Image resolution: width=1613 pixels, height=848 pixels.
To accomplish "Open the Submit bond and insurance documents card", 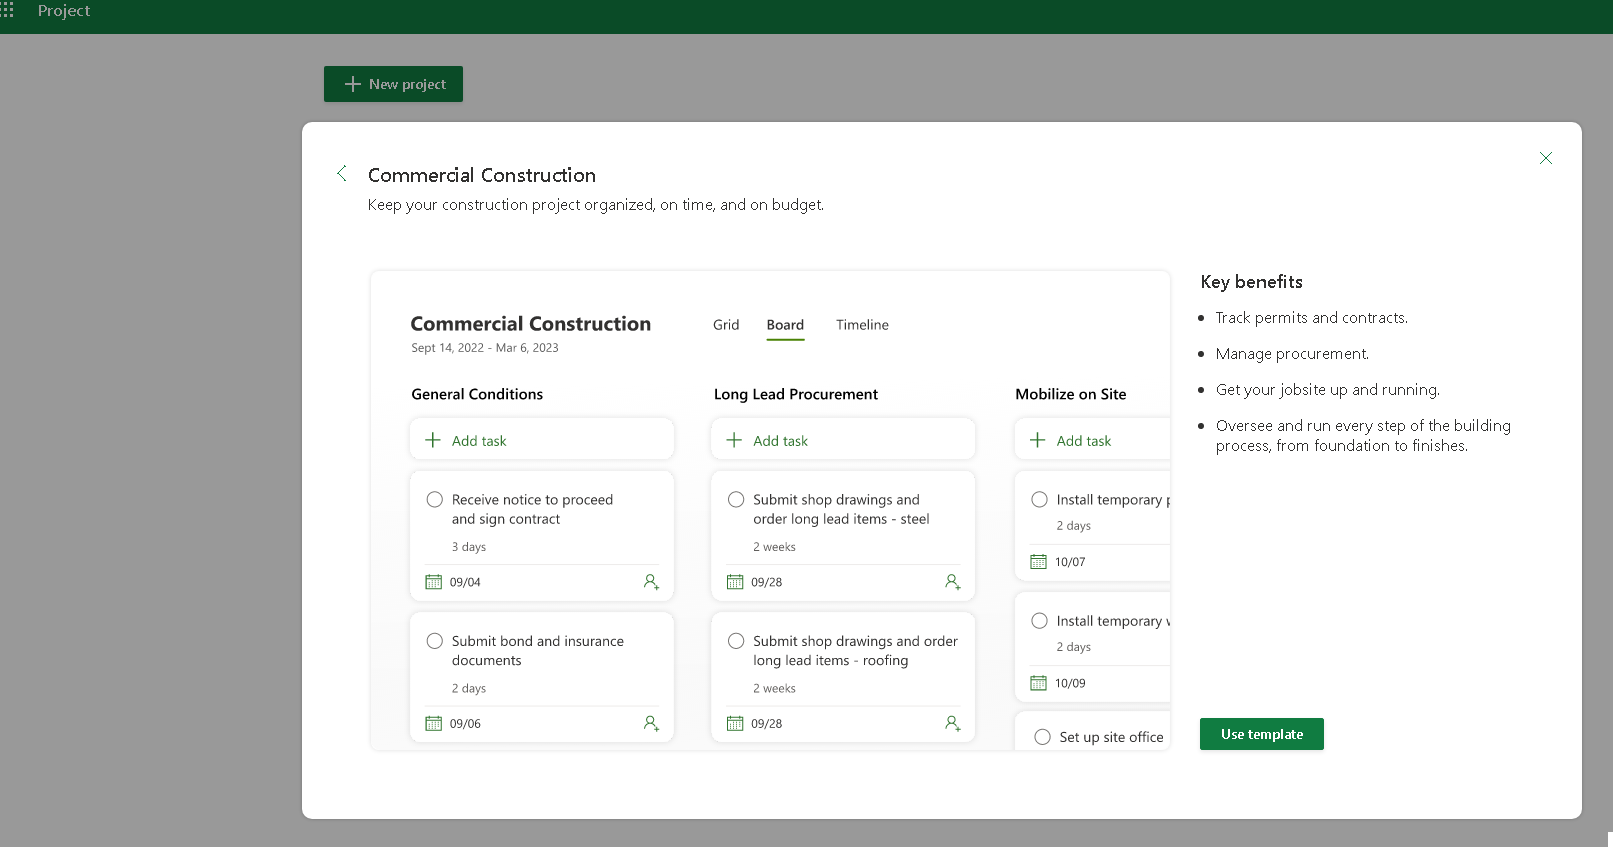I will click(x=542, y=677).
